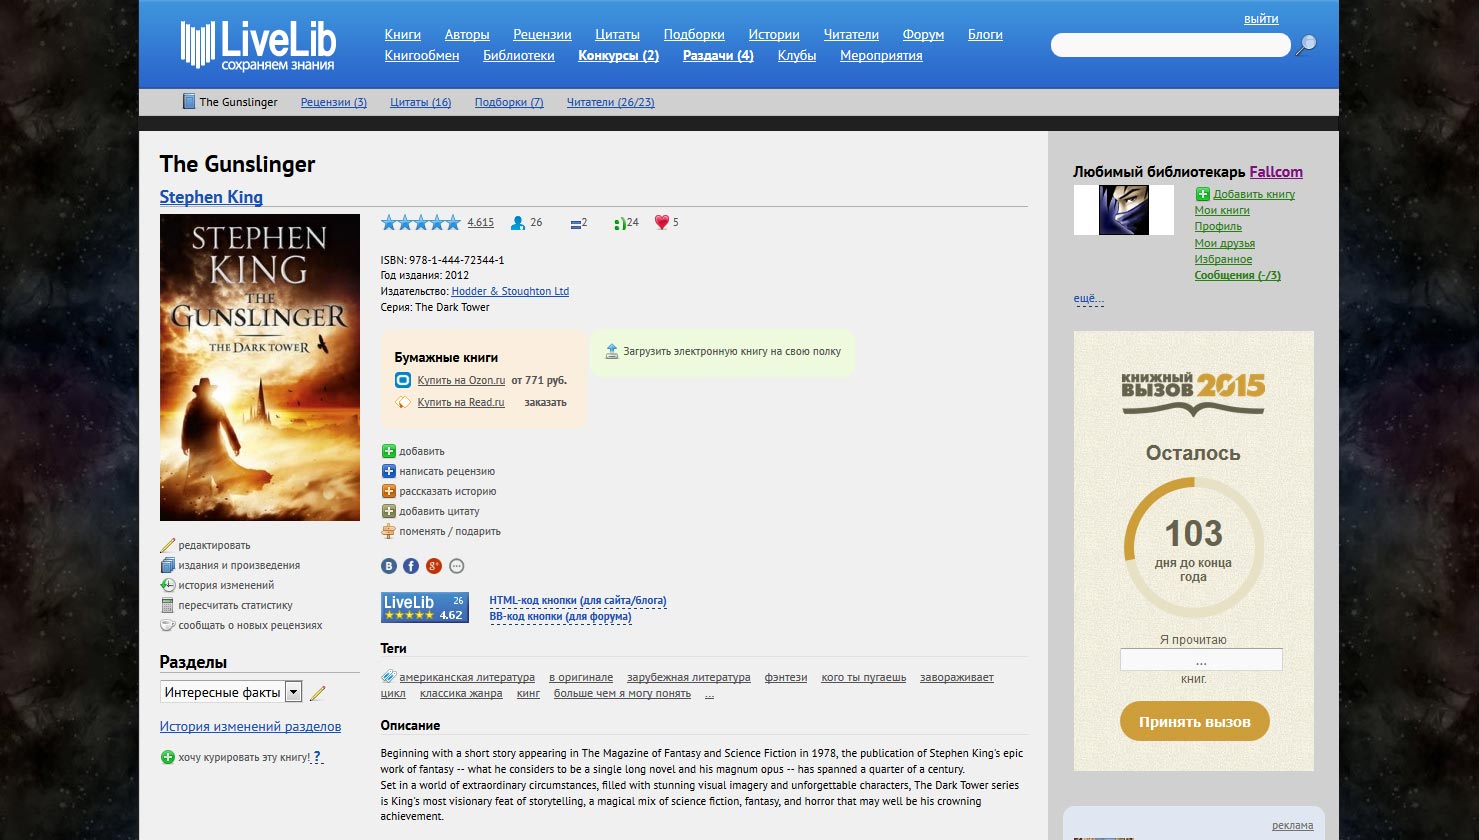This screenshot has height=840, width=1479.
Task: Share via Google Plus icon
Action: coord(434,566)
